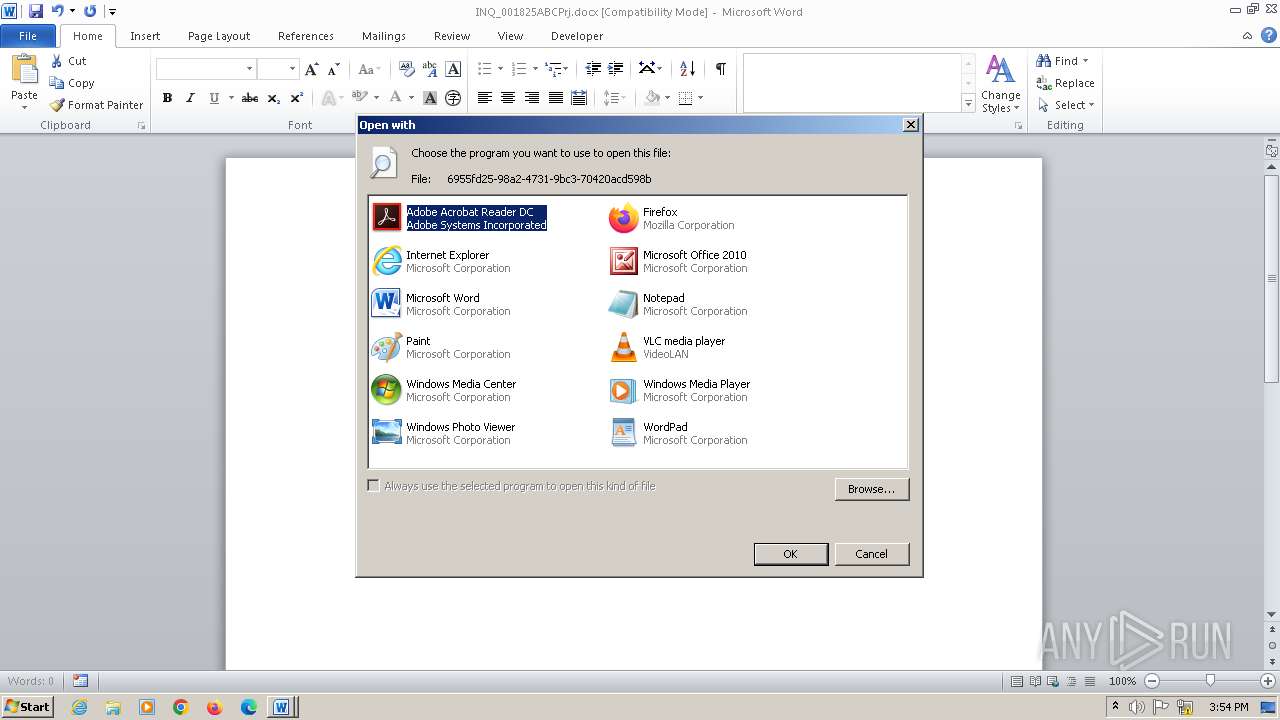This screenshot has width=1280, height=720.
Task: Expand the Select dropdown in Editing
Action: point(1066,105)
